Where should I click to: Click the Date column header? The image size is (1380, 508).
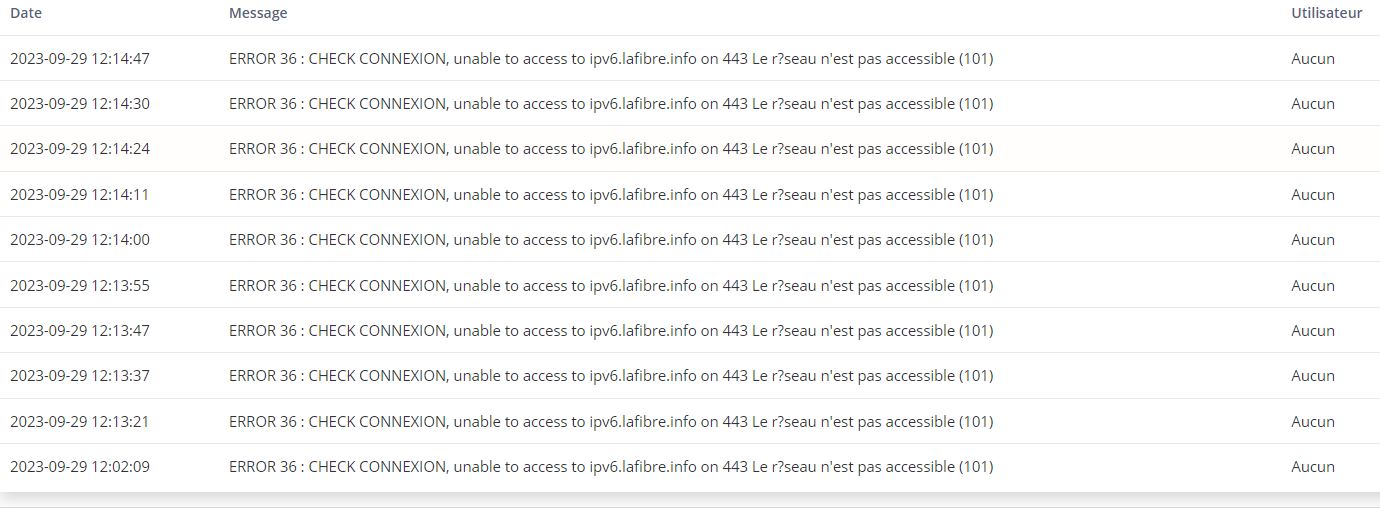point(26,13)
